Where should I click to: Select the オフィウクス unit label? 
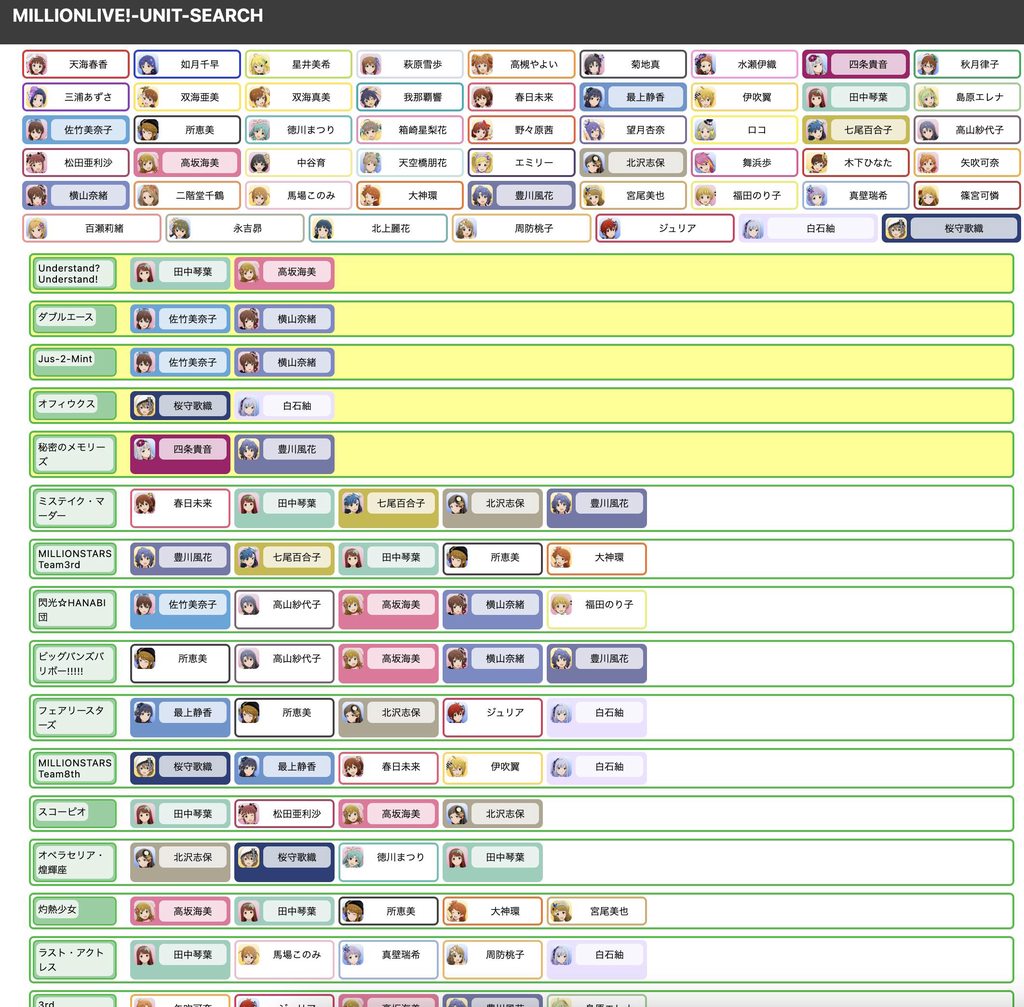[74, 406]
